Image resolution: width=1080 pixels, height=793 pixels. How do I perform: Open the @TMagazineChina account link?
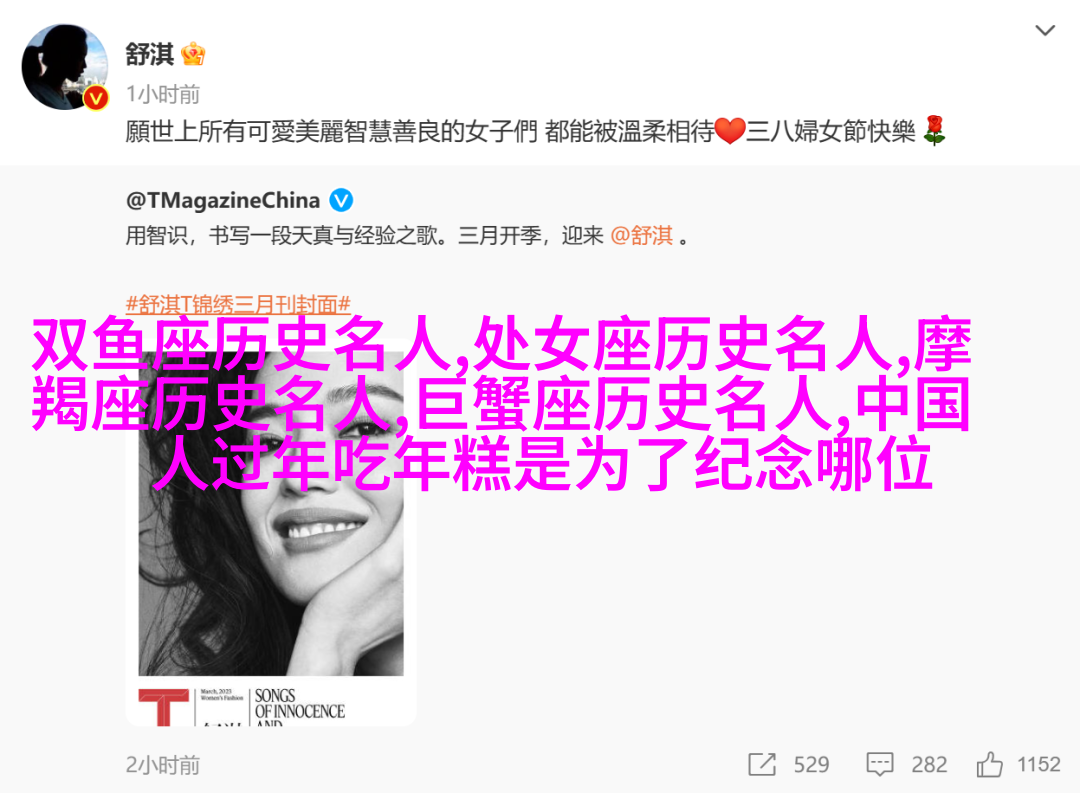click(x=222, y=200)
